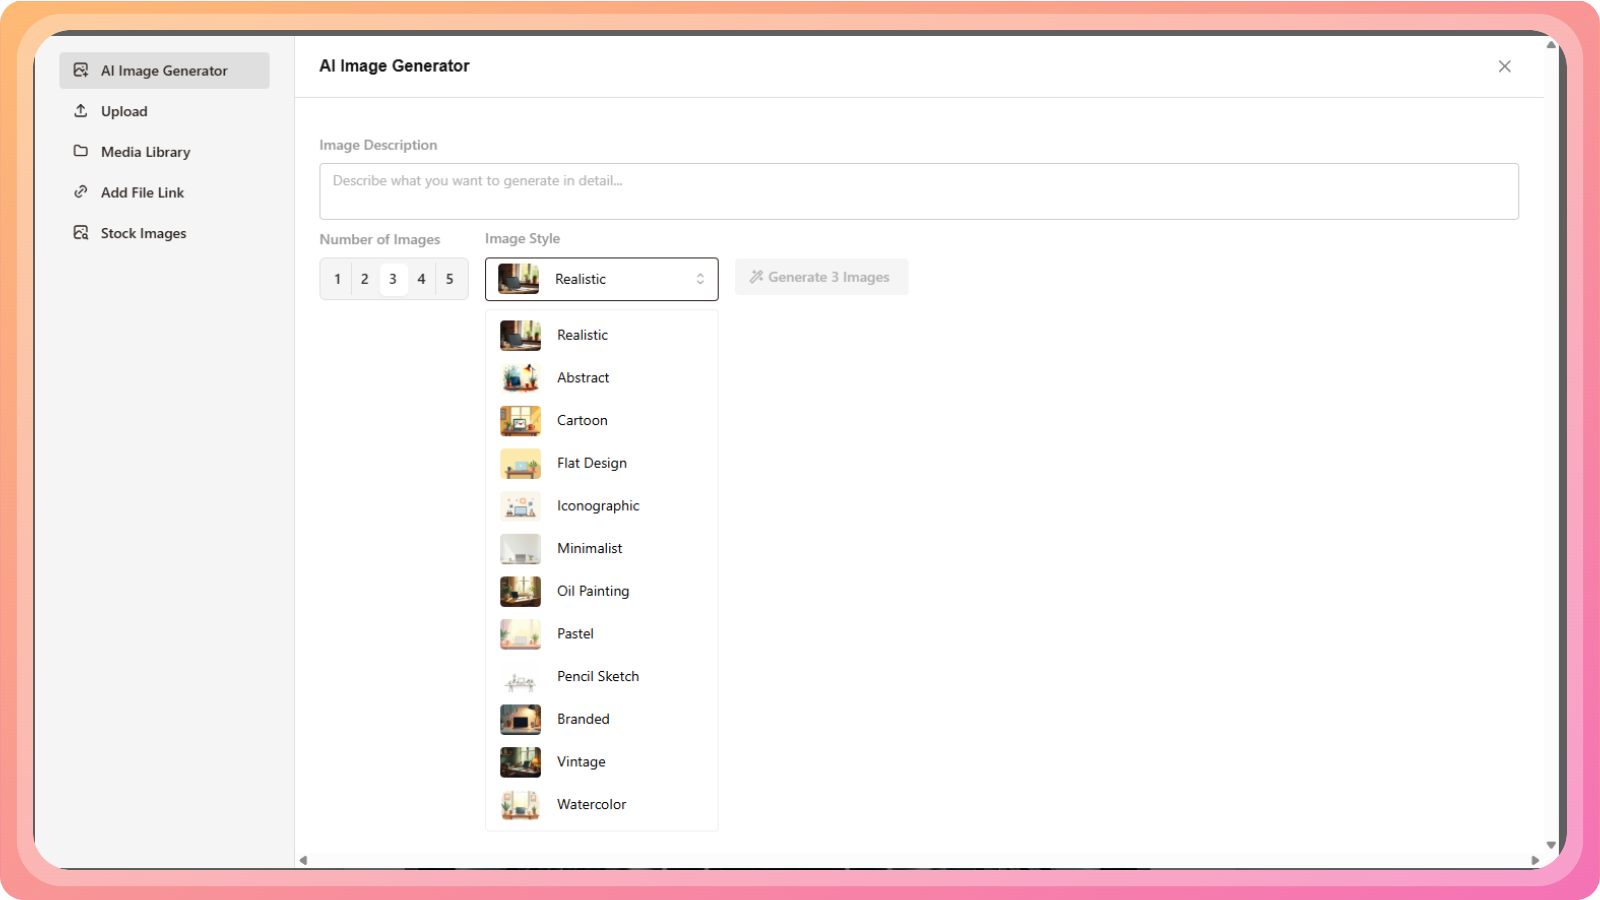
Task: Open Media Library folder icon
Action: [x=81, y=152]
